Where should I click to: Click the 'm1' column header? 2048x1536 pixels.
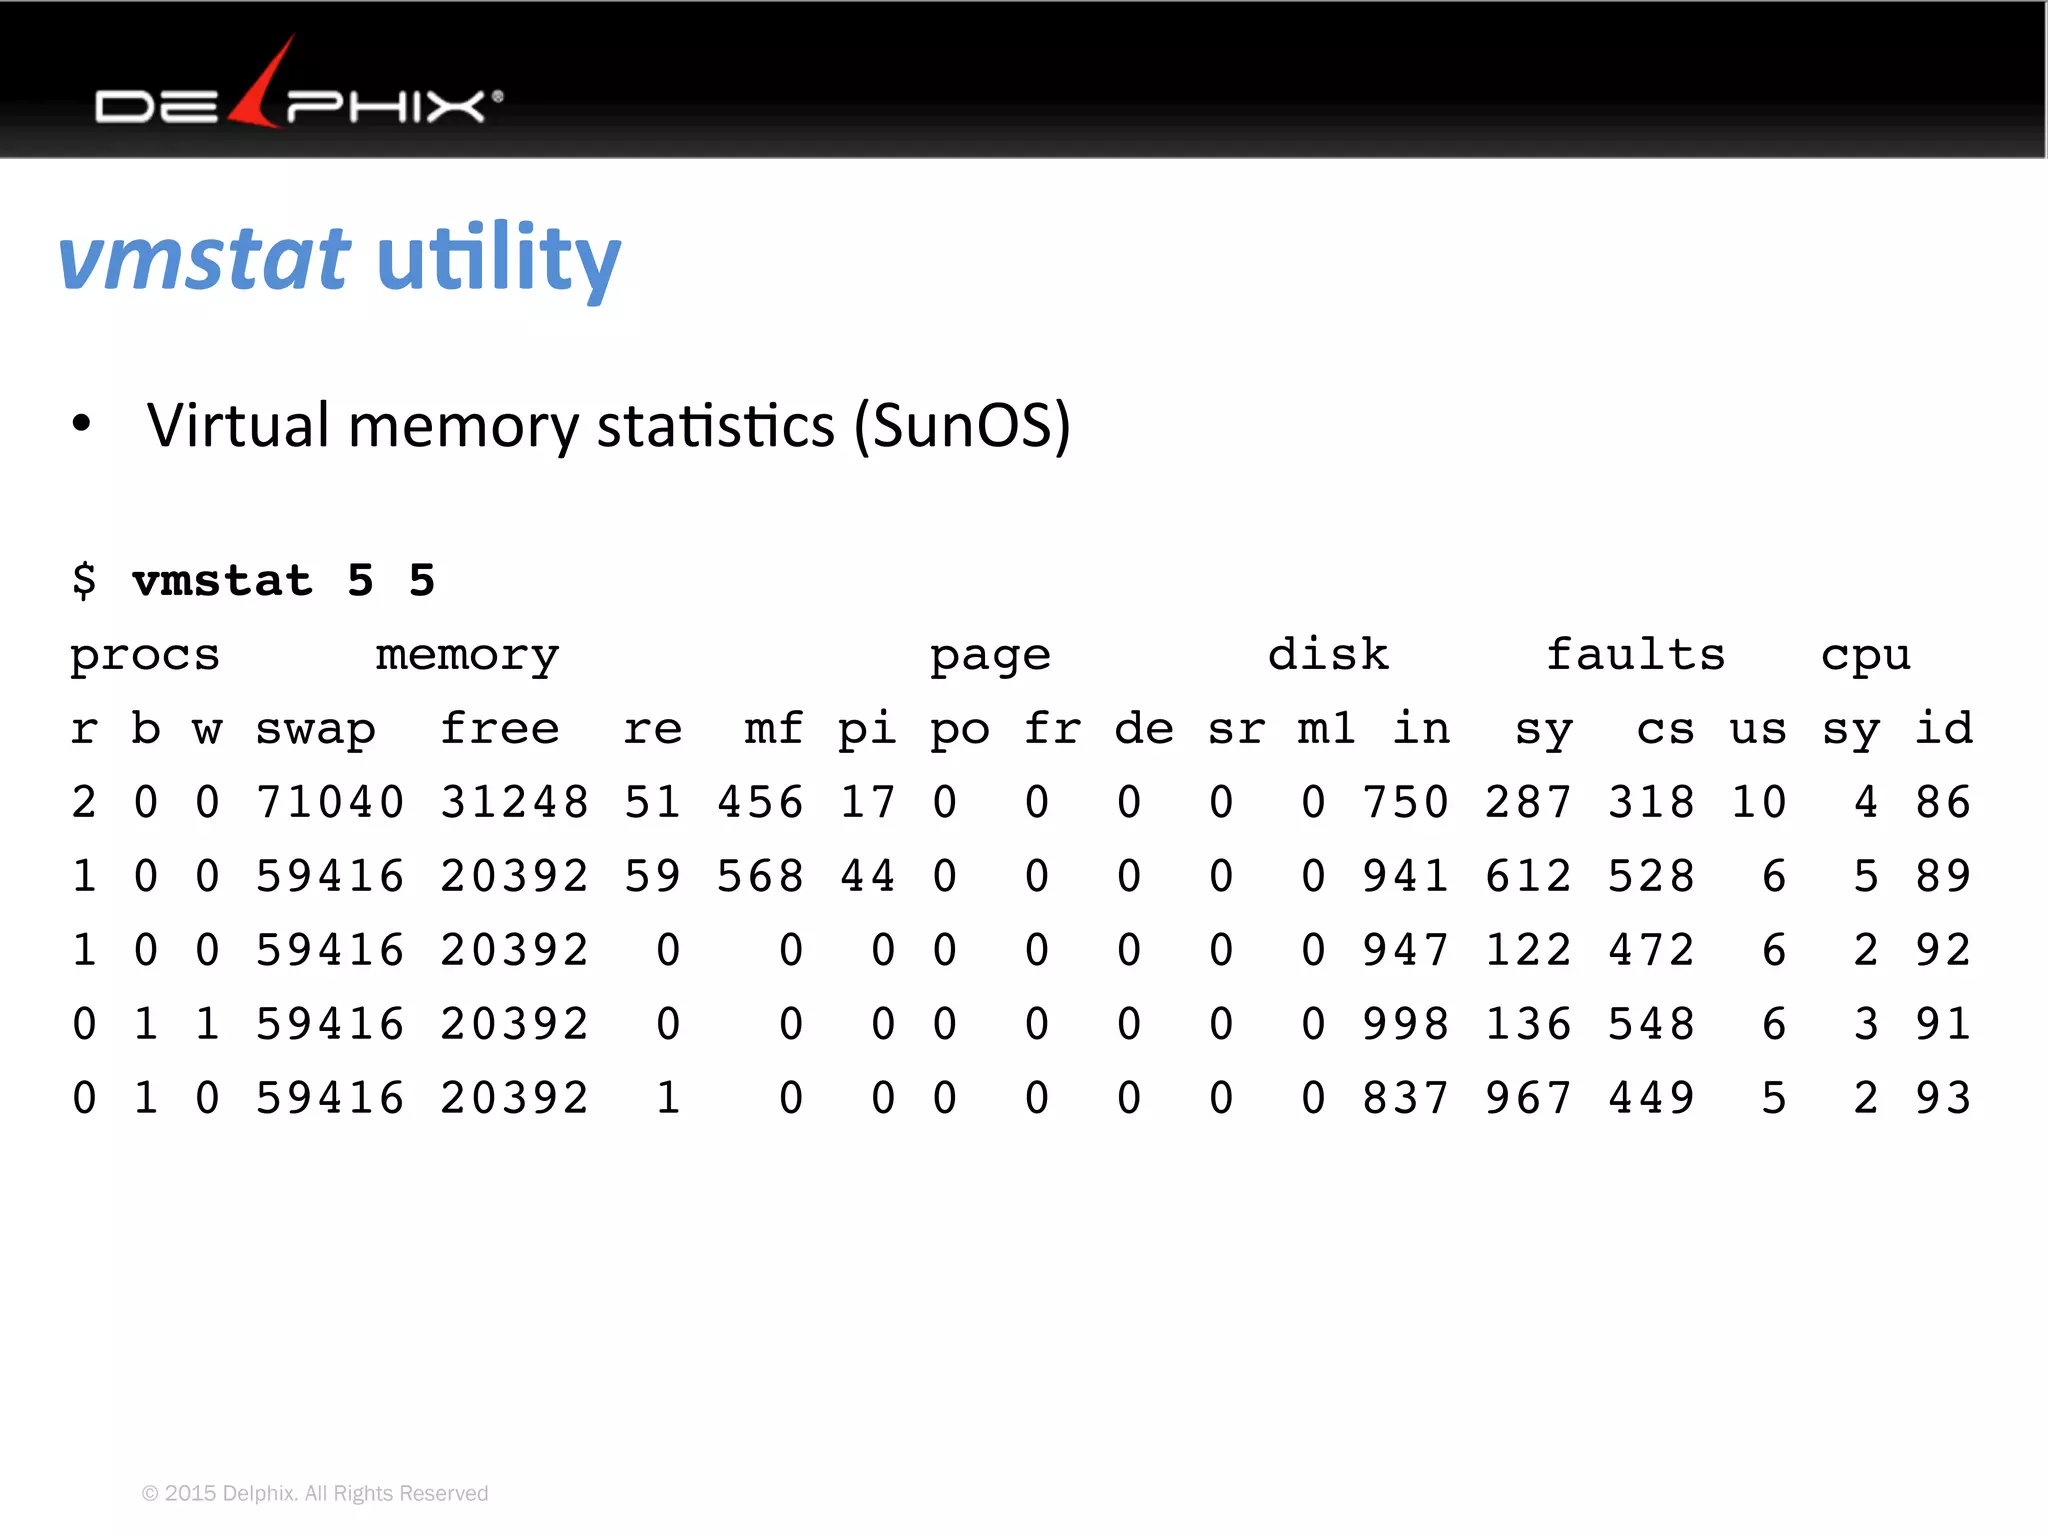(x=1327, y=727)
